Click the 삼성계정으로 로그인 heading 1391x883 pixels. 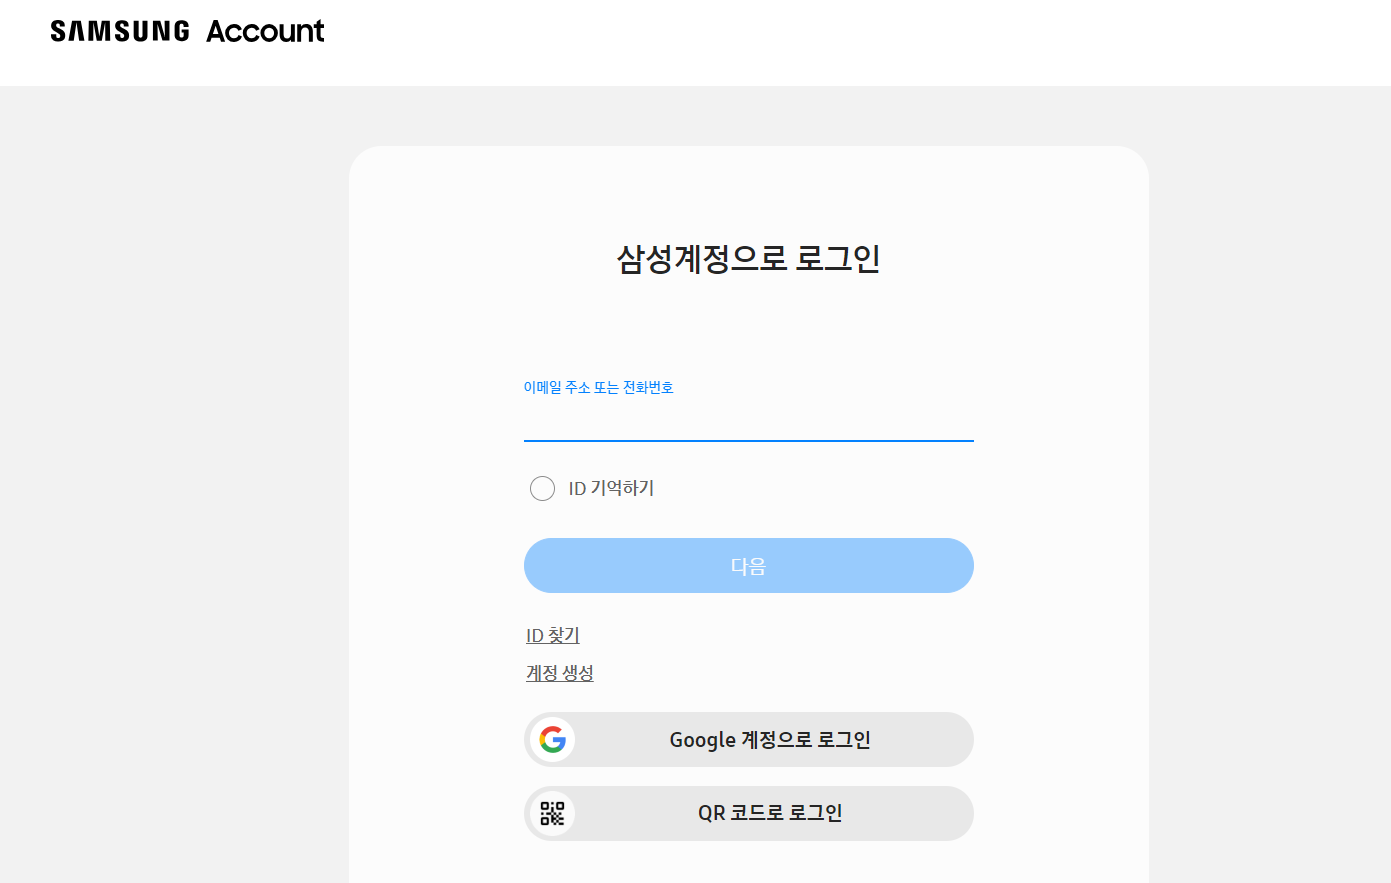pos(748,259)
